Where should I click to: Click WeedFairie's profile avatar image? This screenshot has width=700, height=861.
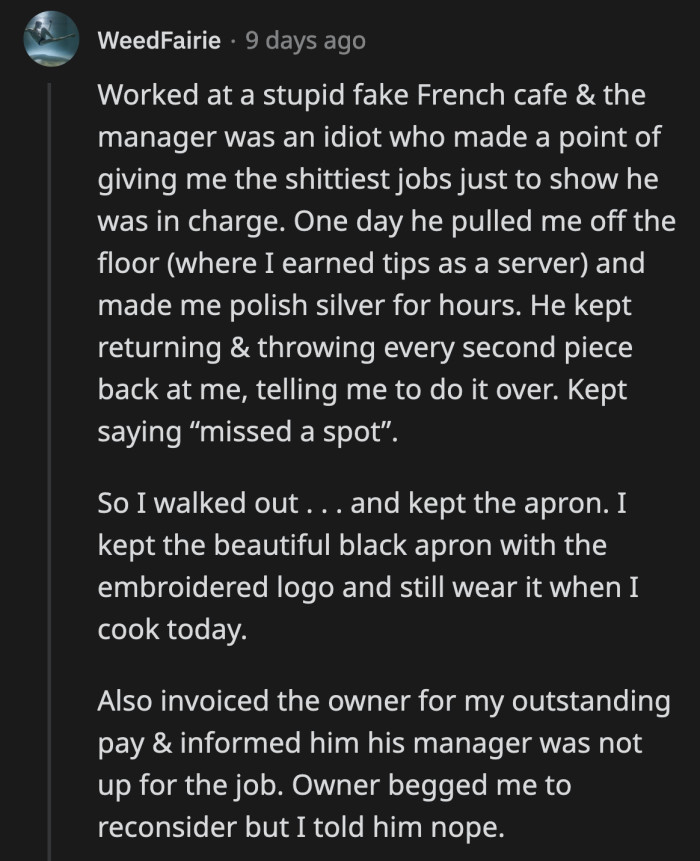point(49,41)
